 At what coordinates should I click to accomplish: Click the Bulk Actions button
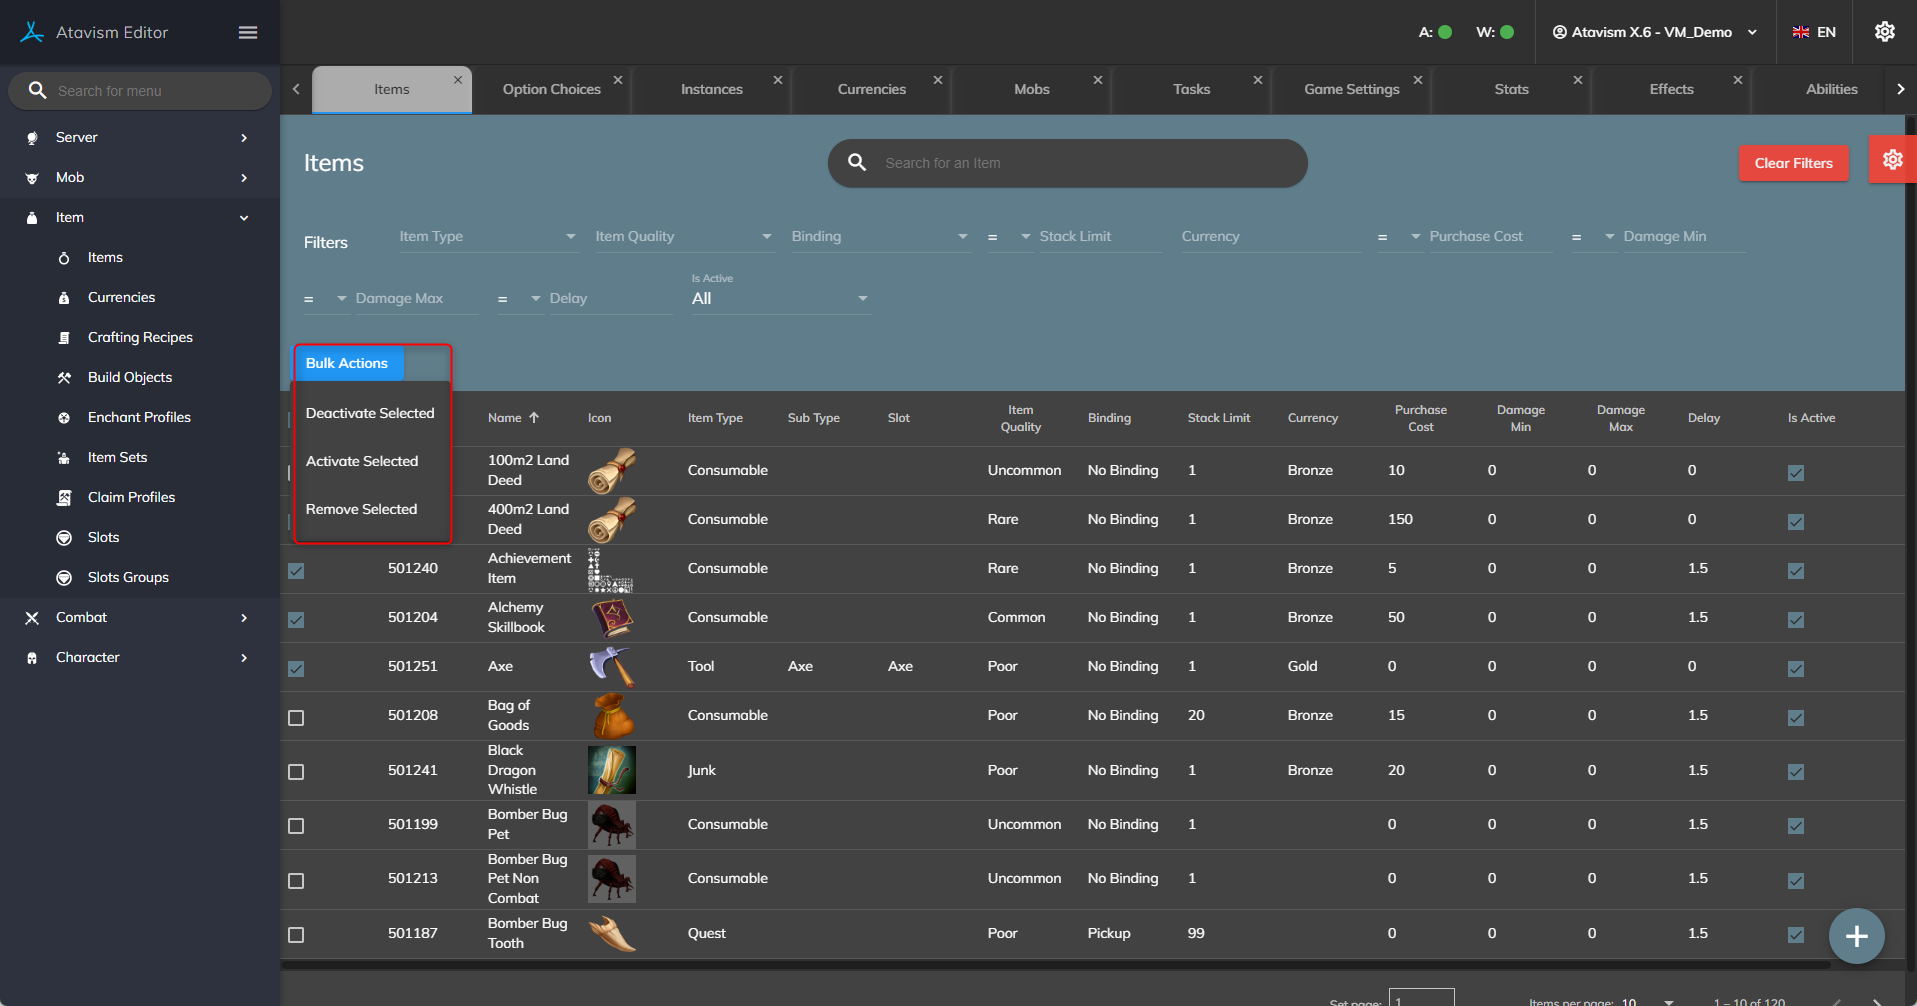(347, 363)
